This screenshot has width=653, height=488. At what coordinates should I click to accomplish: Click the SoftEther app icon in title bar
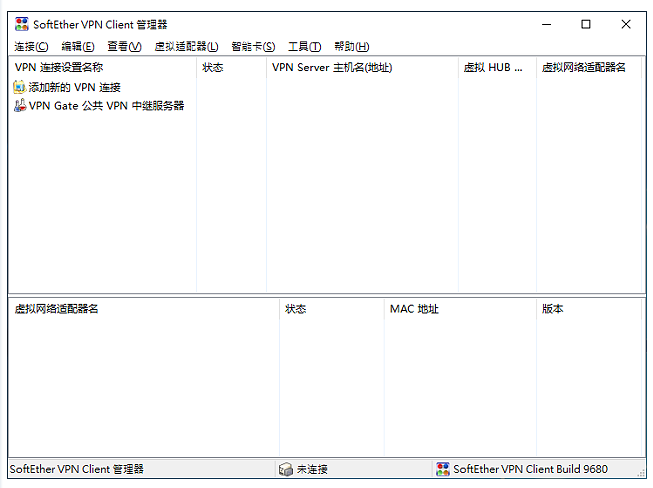(21, 24)
